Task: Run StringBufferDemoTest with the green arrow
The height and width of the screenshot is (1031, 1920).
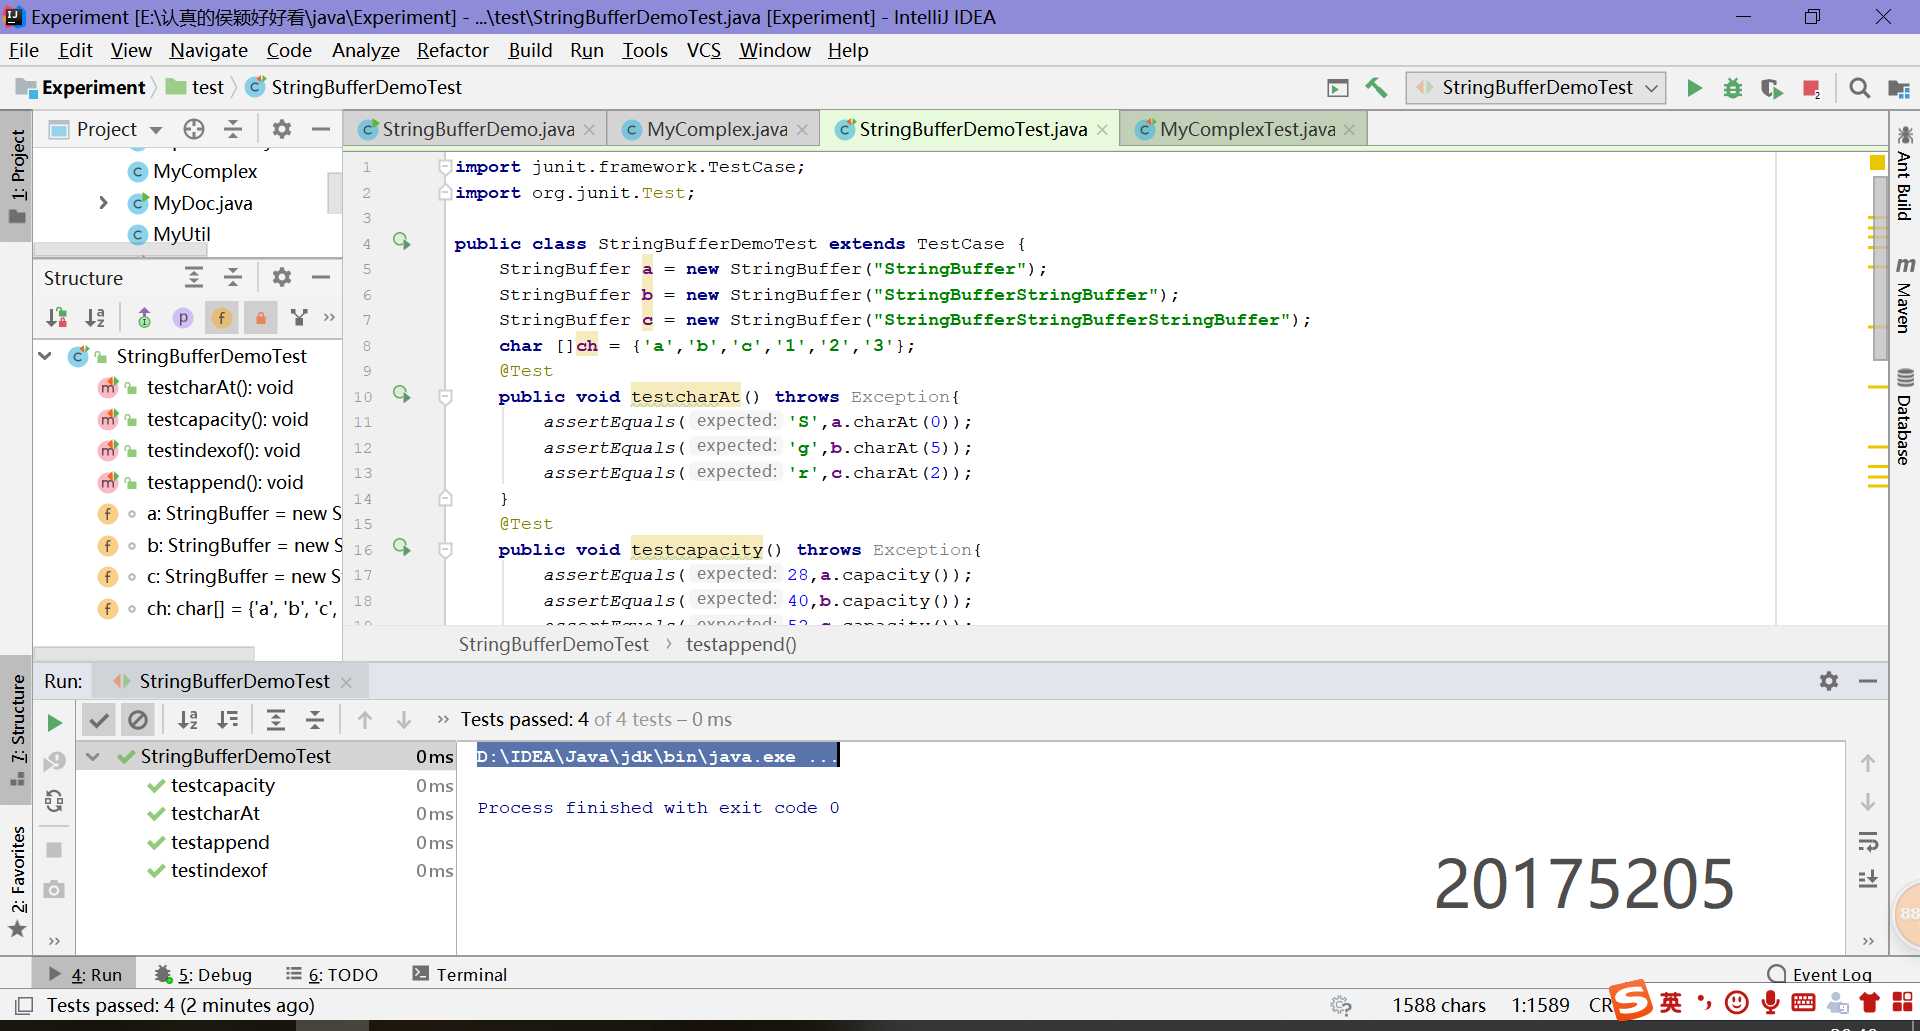Action: pos(1694,88)
